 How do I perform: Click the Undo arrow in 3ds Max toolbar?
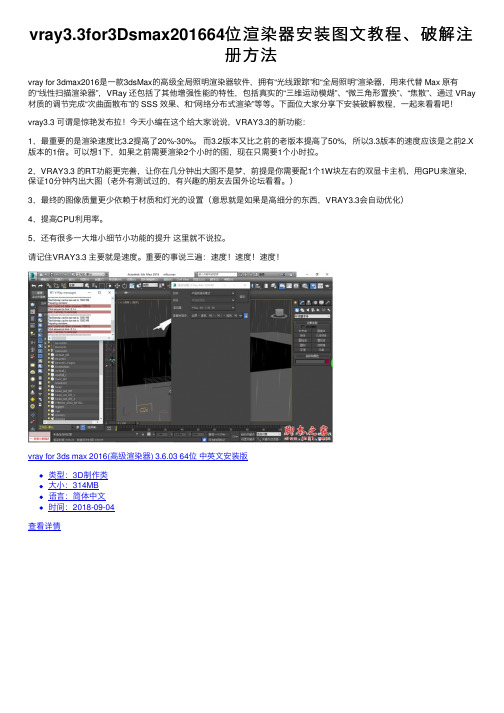[x=34, y=286]
